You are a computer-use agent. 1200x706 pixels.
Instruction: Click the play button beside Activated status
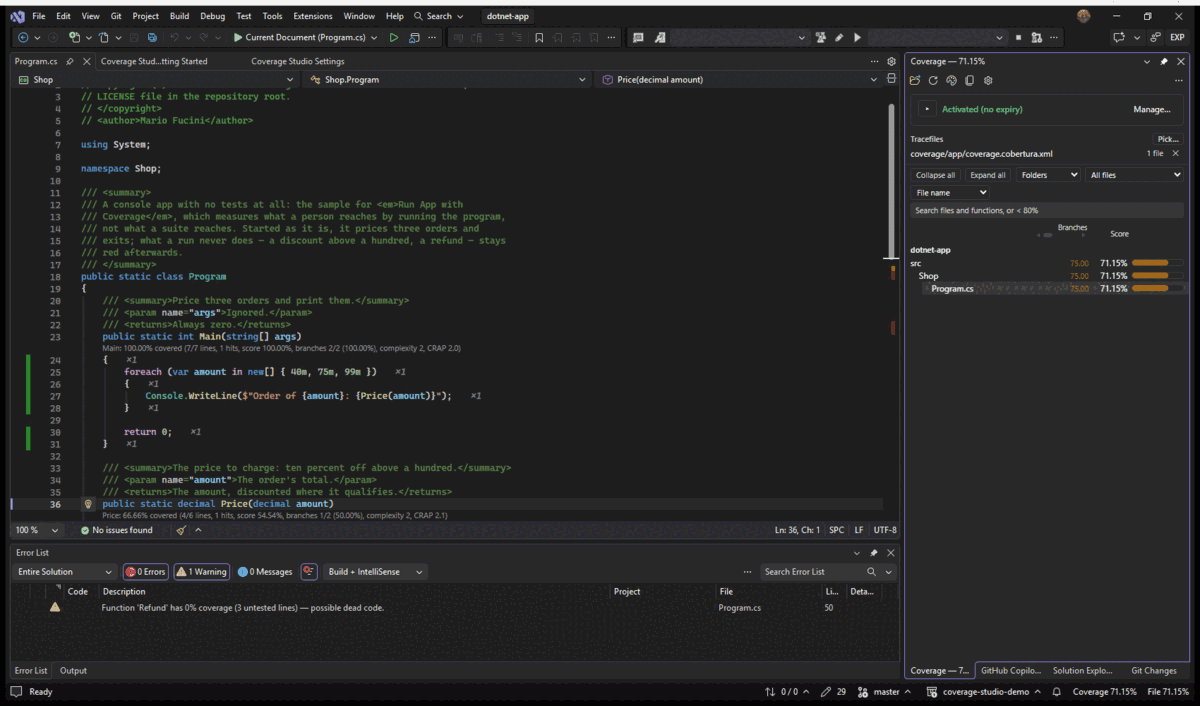click(927, 109)
